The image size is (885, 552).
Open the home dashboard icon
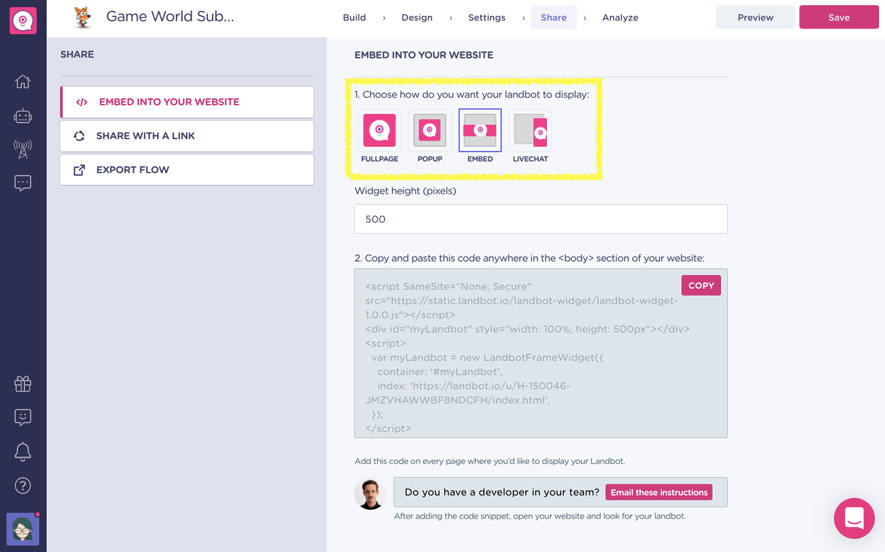23,82
